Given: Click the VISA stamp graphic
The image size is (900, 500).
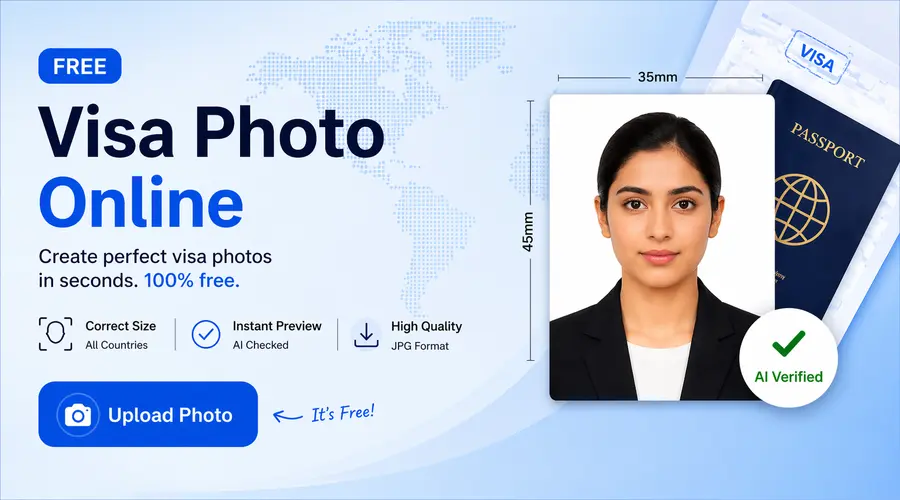Looking at the screenshot, I should click(x=817, y=57).
